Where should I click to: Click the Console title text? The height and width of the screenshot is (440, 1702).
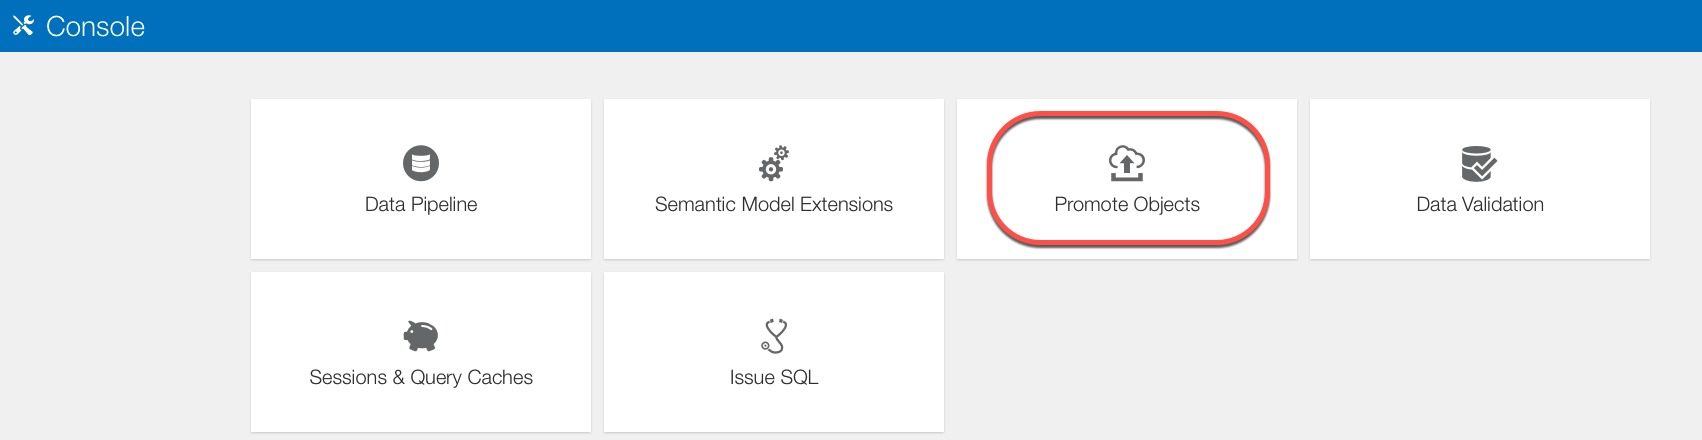(x=95, y=27)
